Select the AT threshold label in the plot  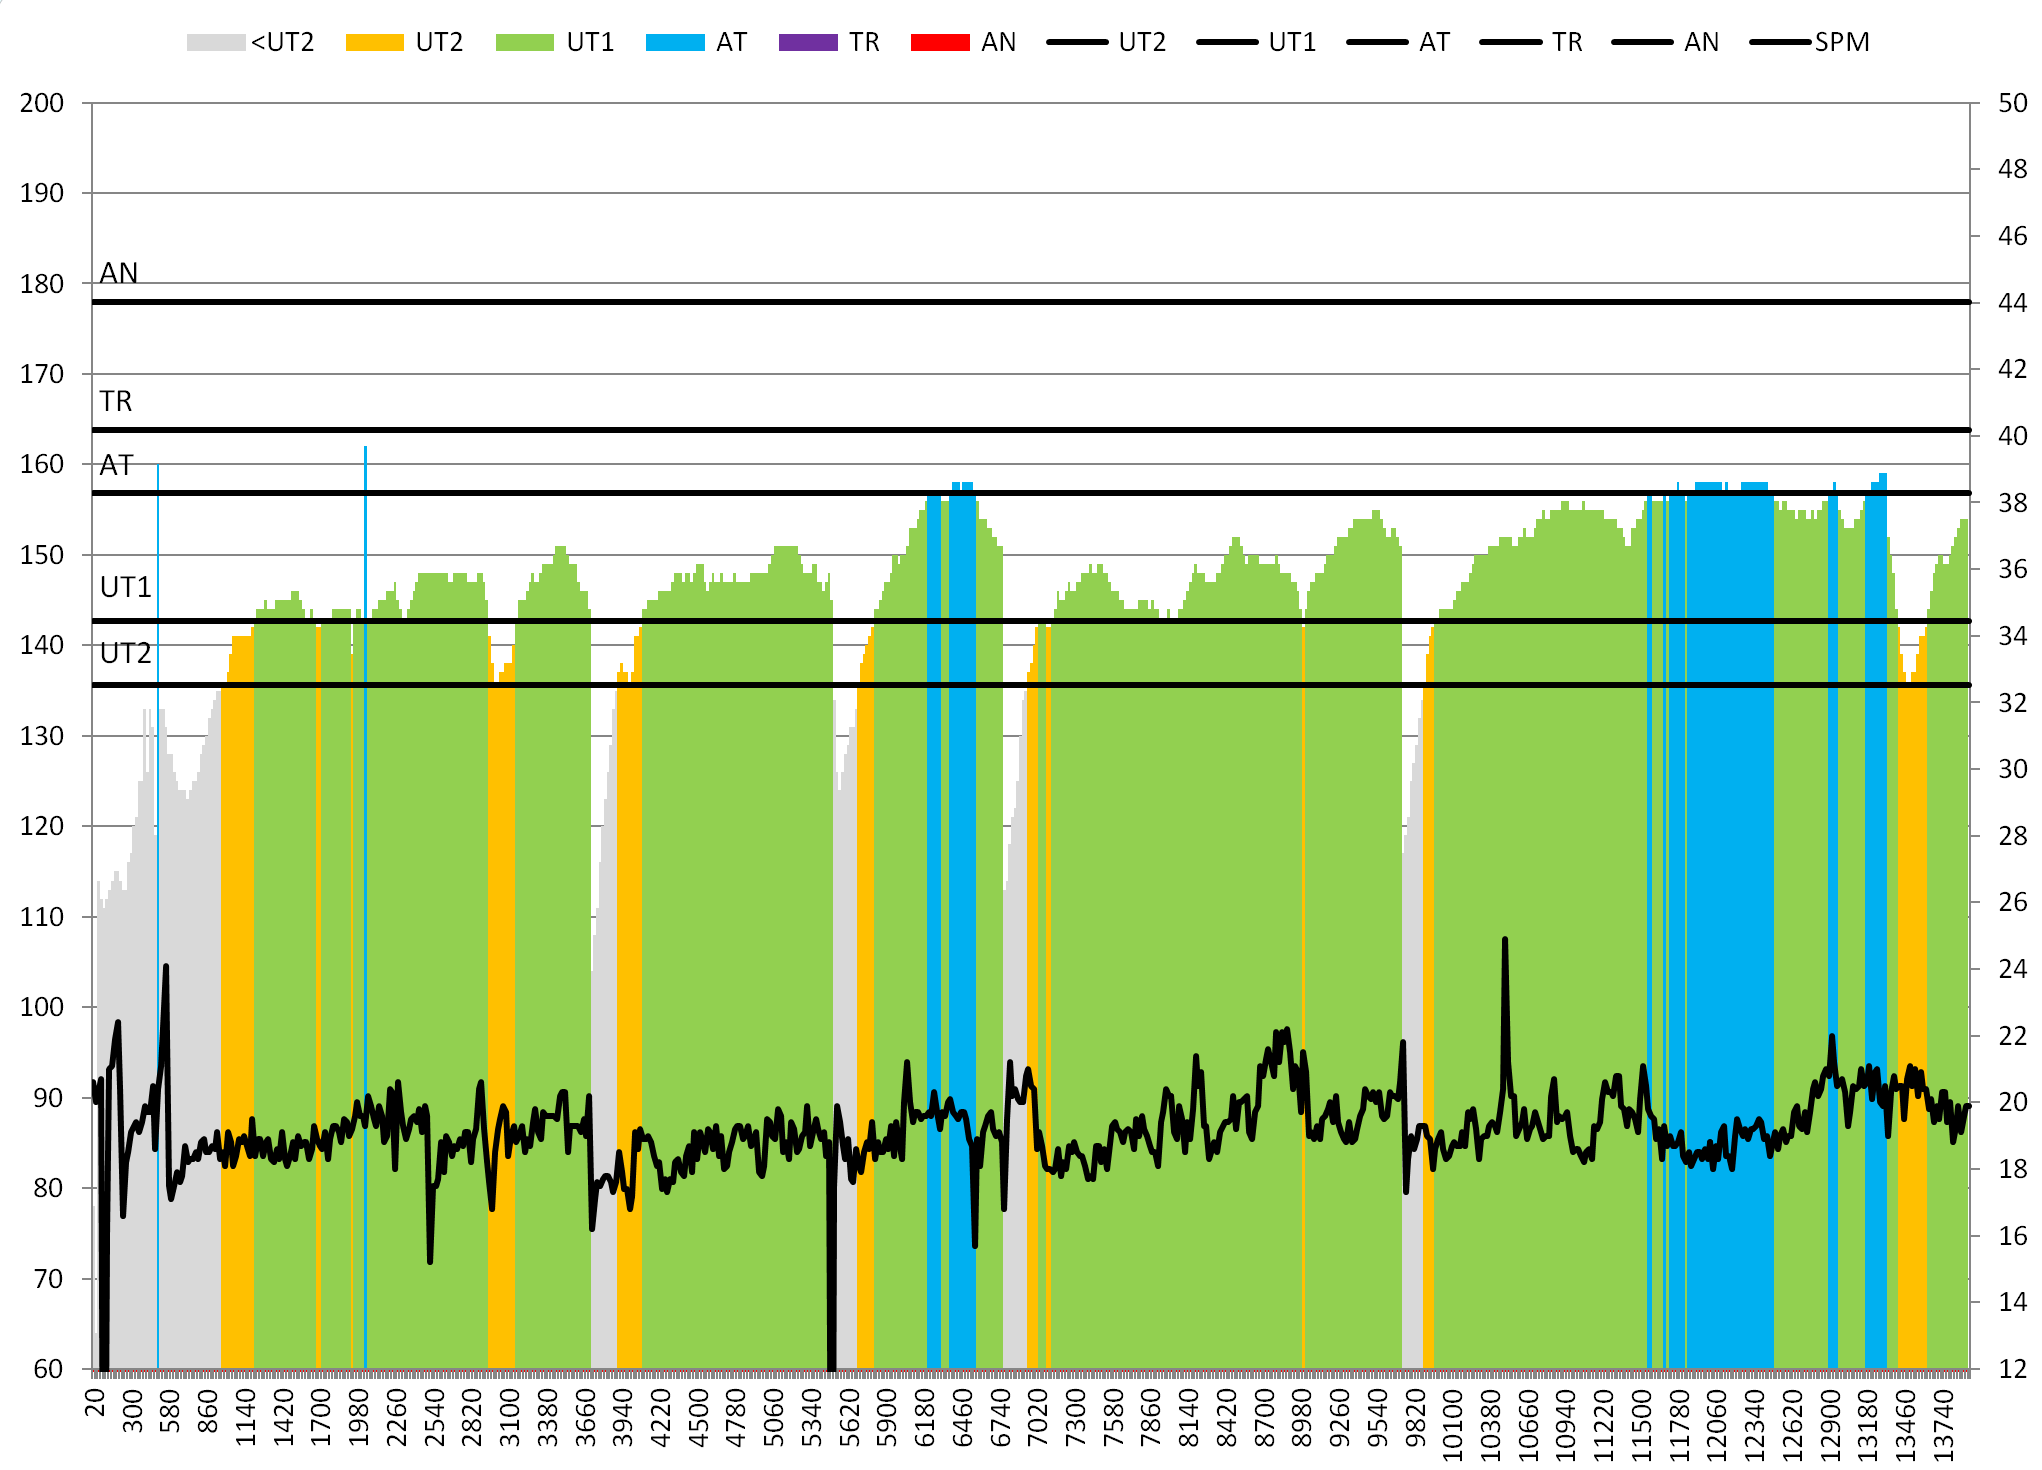pos(116,465)
